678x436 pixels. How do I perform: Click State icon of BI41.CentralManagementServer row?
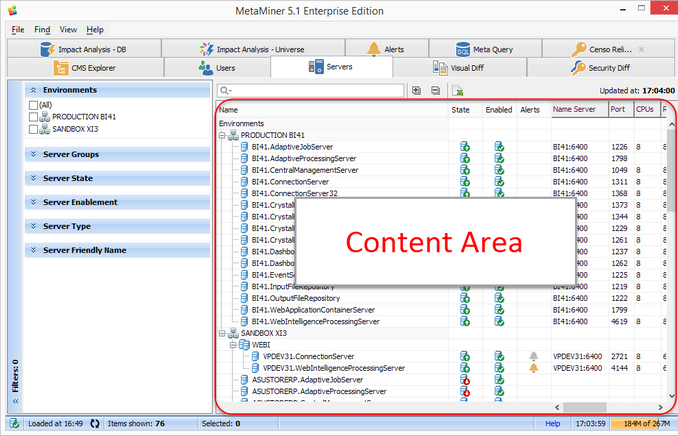(x=465, y=170)
